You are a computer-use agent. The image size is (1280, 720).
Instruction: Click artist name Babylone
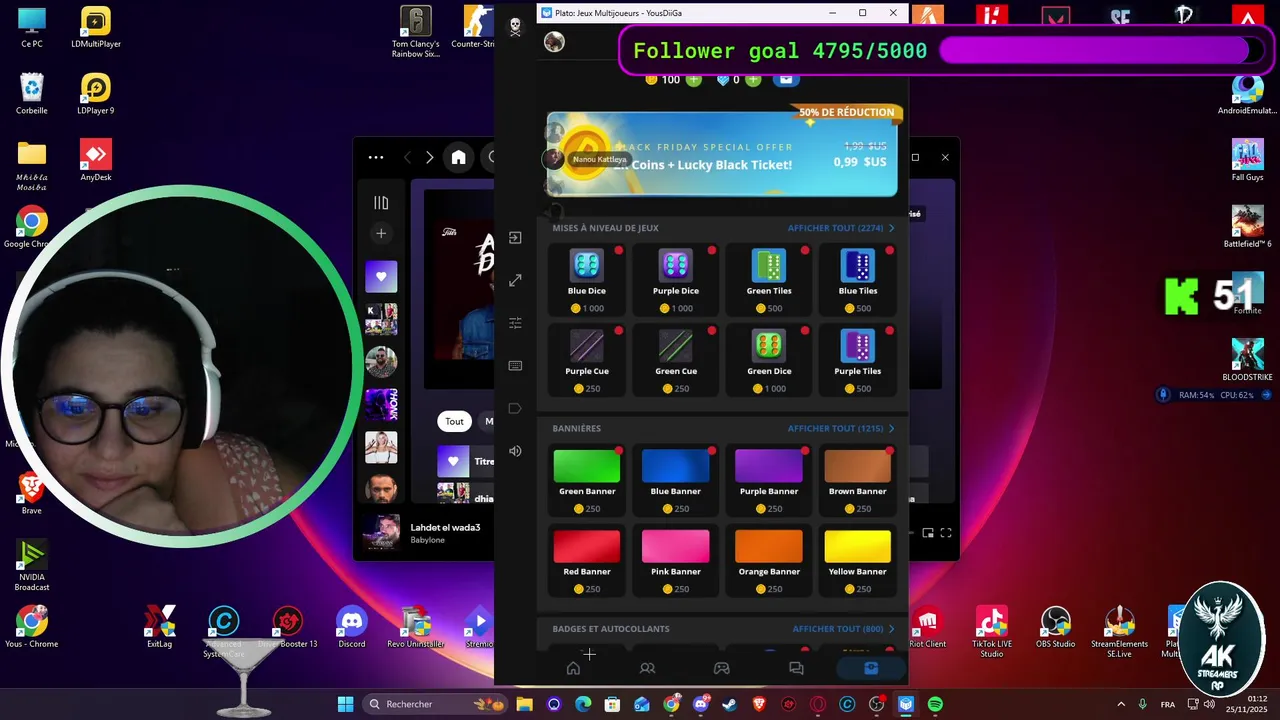point(428,540)
